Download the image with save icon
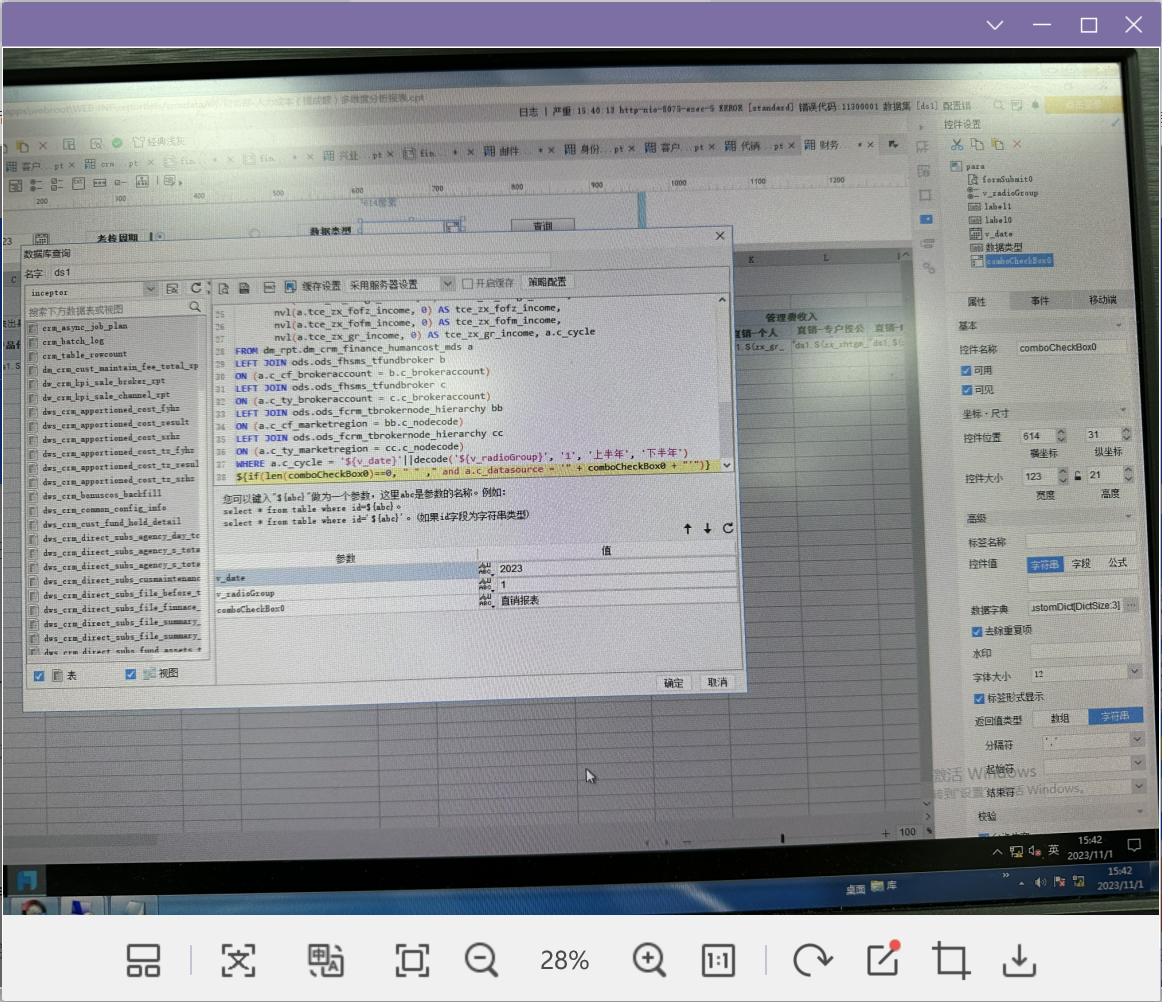 (1020, 960)
